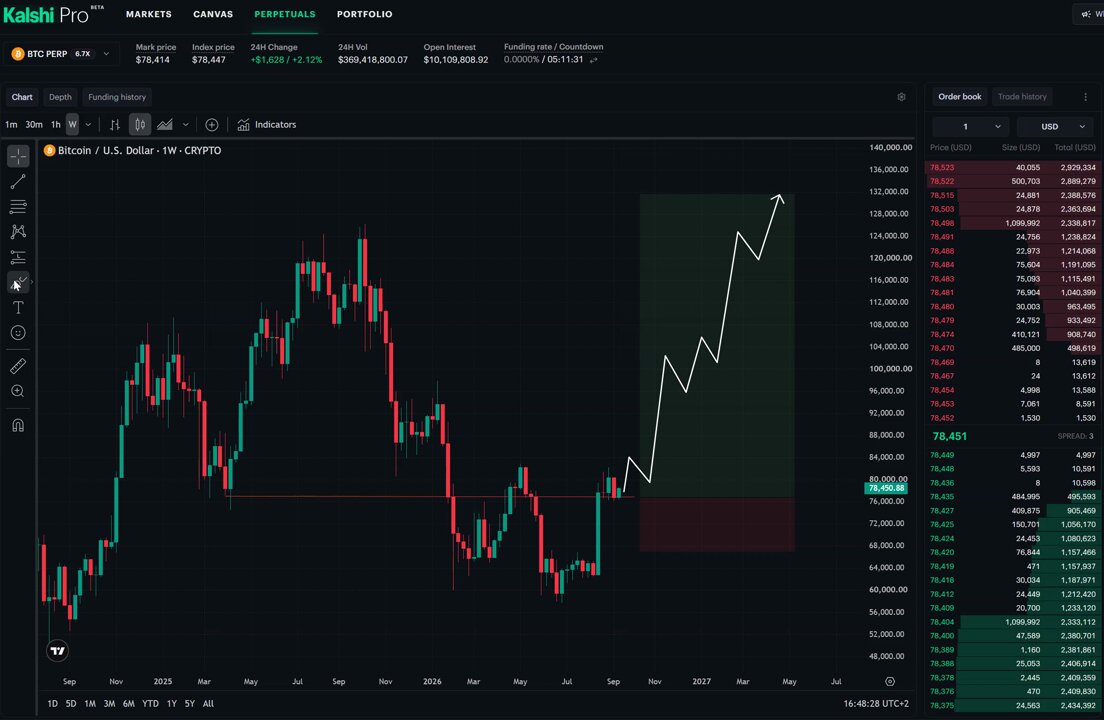
Task: Open the order book three-dot menu
Action: click(1085, 97)
